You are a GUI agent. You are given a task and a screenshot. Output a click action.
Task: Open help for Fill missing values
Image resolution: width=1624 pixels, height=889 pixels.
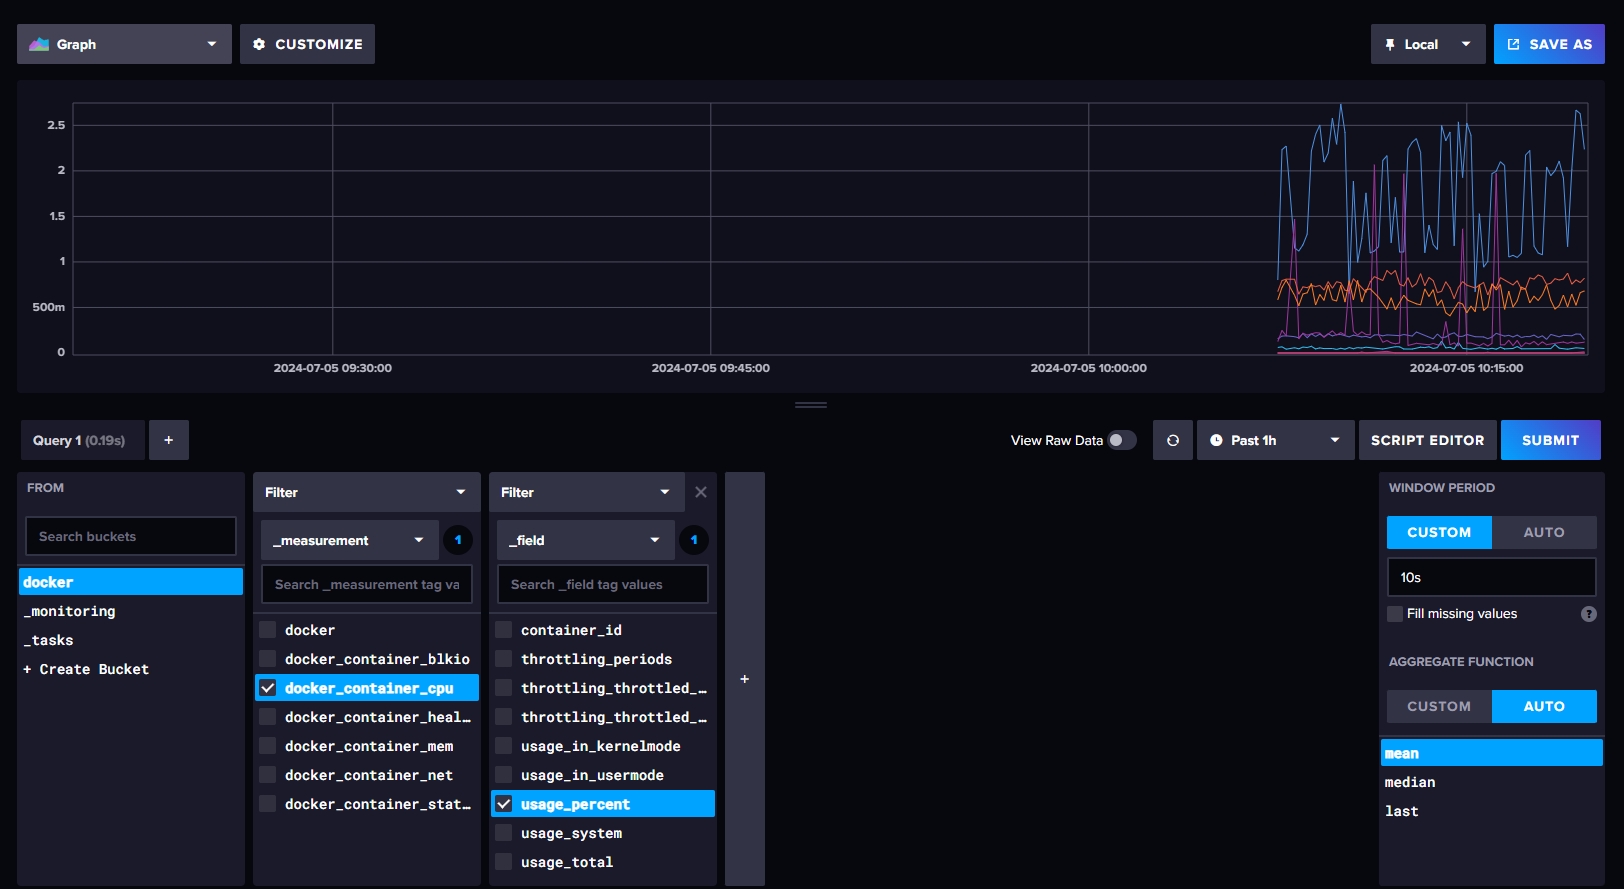(x=1589, y=614)
